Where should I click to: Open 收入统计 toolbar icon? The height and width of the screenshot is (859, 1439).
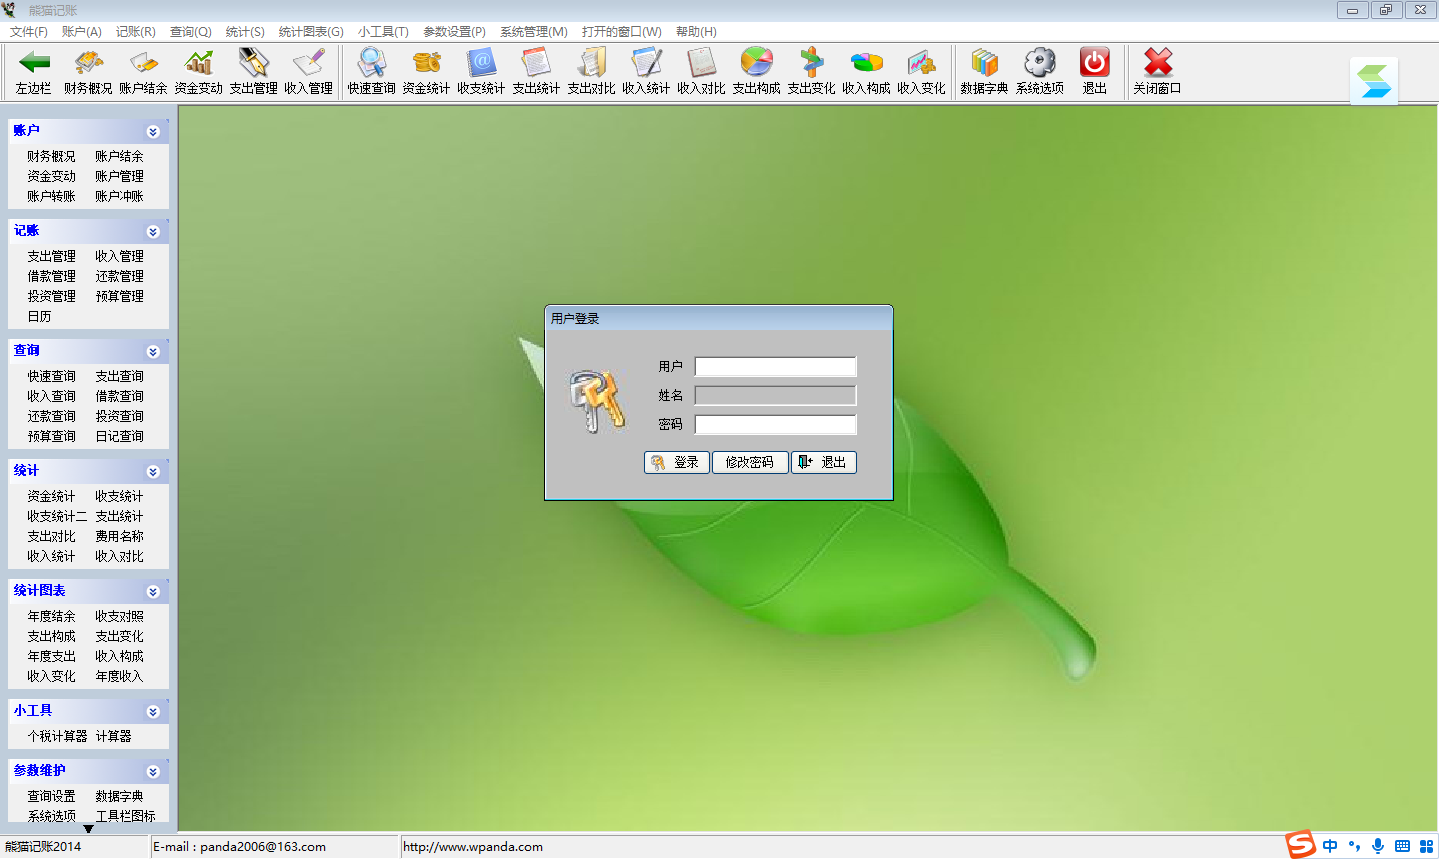coord(646,63)
